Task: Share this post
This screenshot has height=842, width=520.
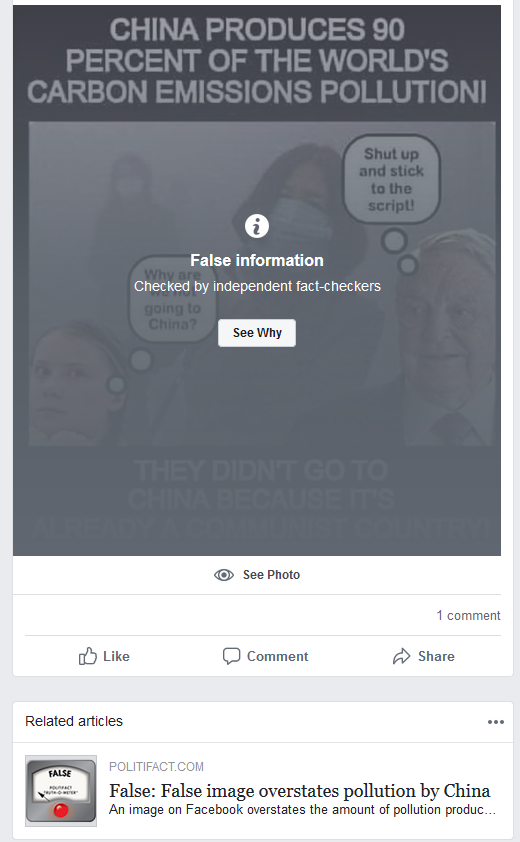Action: (423, 656)
